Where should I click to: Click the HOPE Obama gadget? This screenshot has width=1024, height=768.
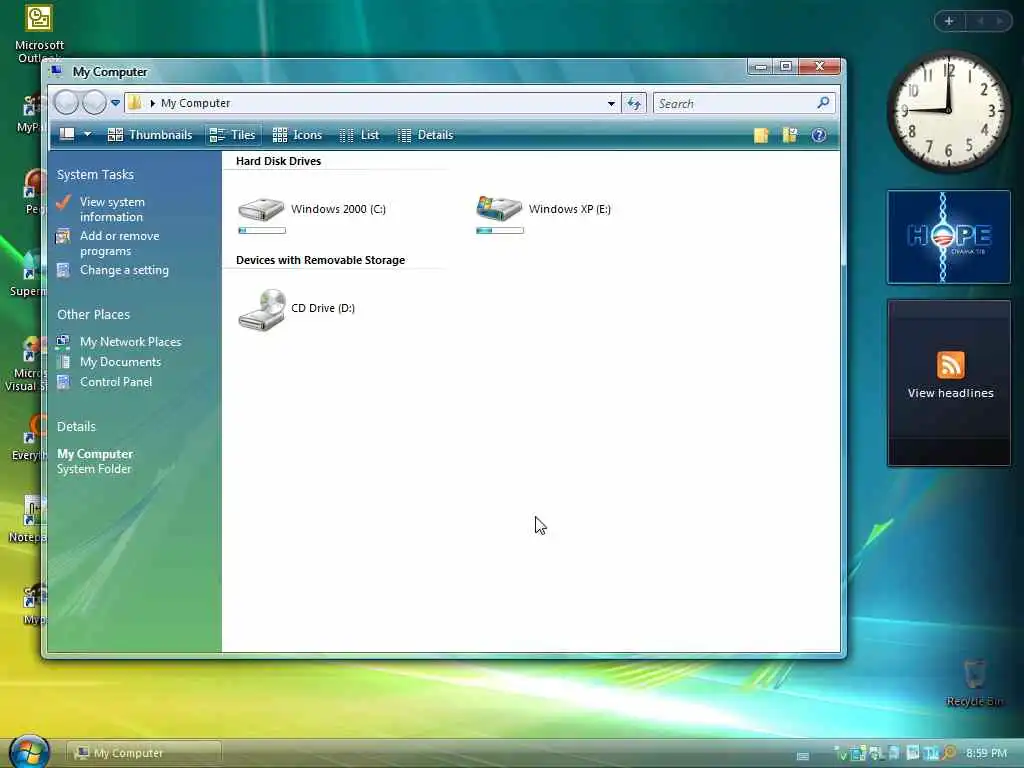tap(948, 237)
